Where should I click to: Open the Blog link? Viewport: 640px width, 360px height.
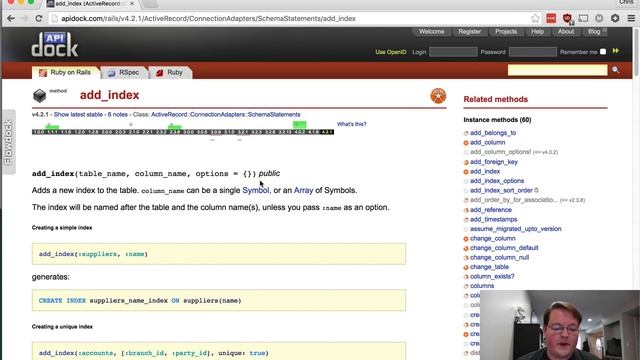pyautogui.click(x=595, y=31)
